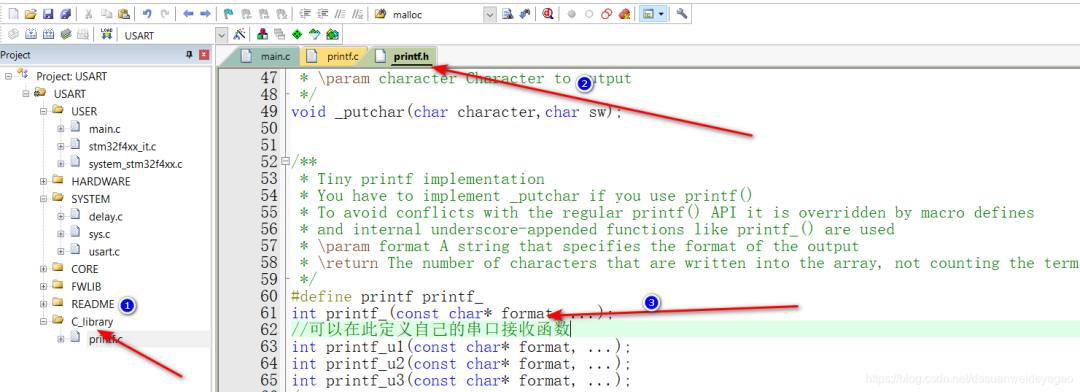Expand the CORE group in the project tree
The width and height of the screenshot is (1080, 392).
click(43, 269)
